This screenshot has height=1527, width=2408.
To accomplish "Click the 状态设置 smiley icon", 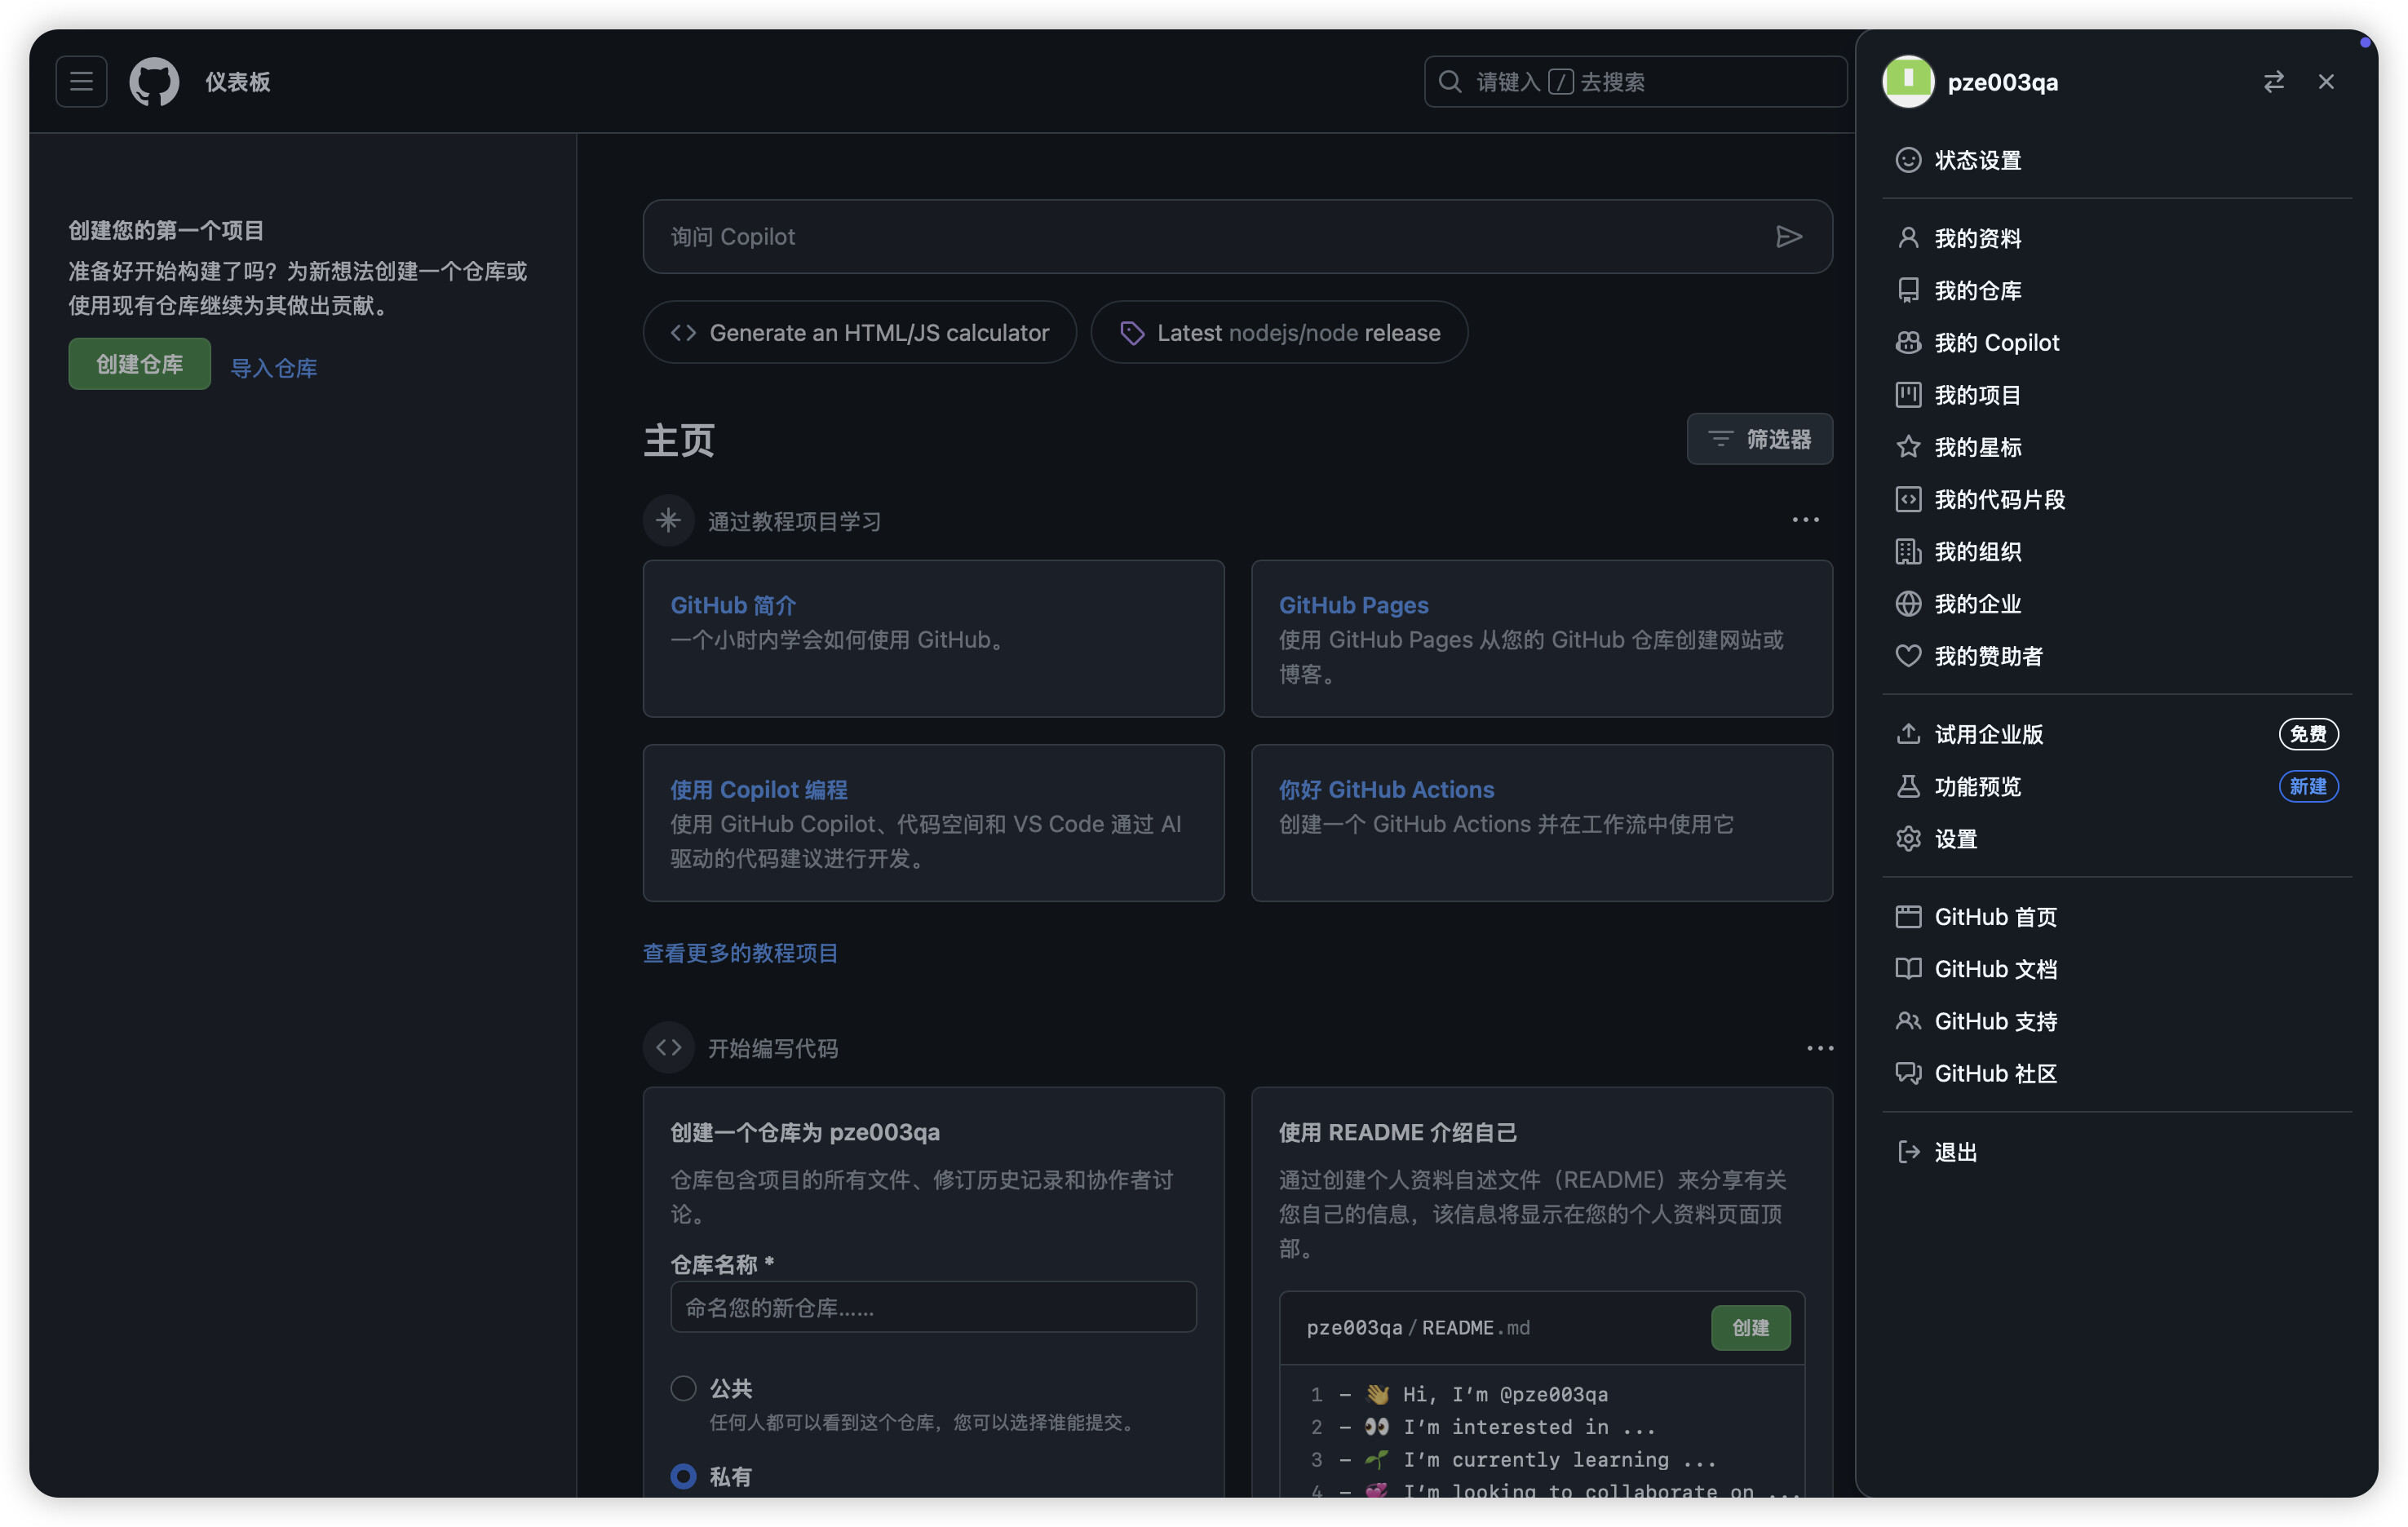I will coord(1908,160).
